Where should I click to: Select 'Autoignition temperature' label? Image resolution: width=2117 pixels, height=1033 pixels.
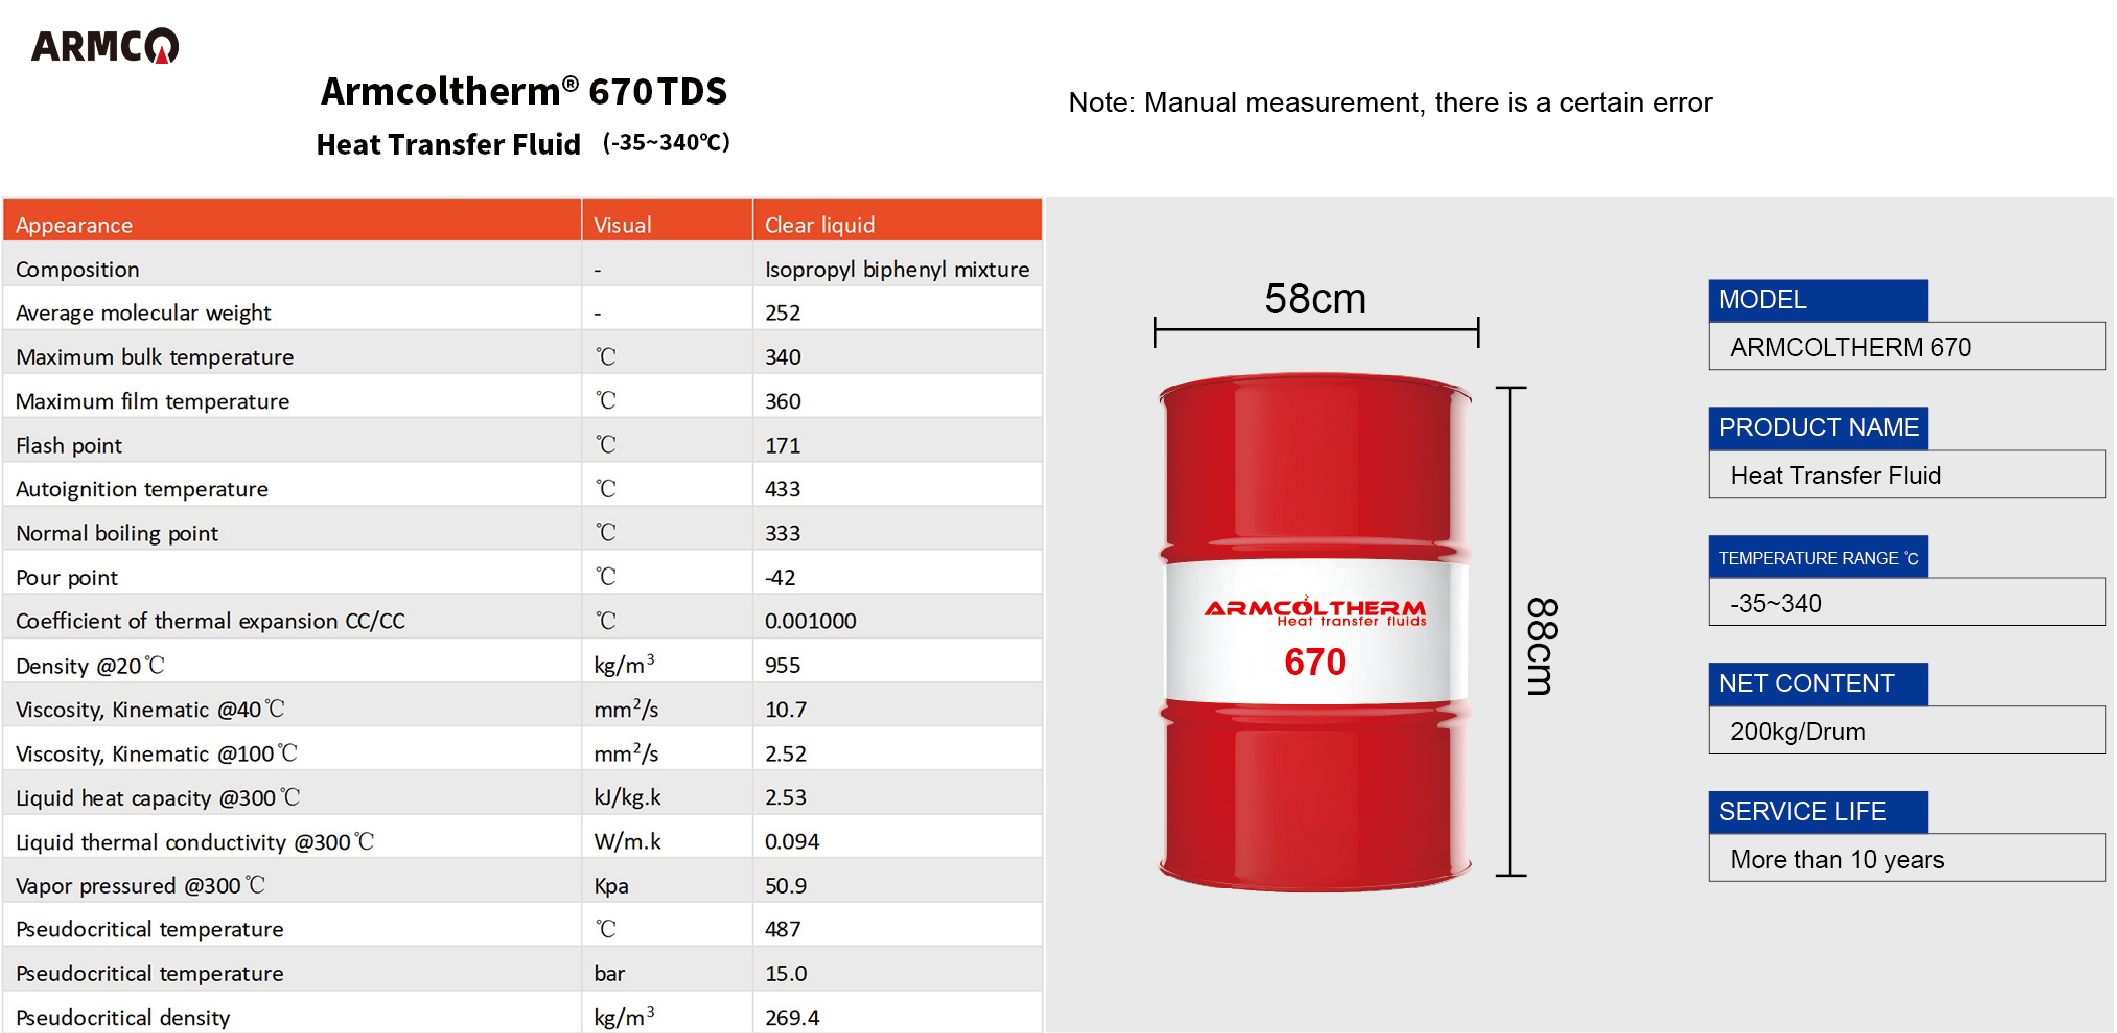pos(142,489)
